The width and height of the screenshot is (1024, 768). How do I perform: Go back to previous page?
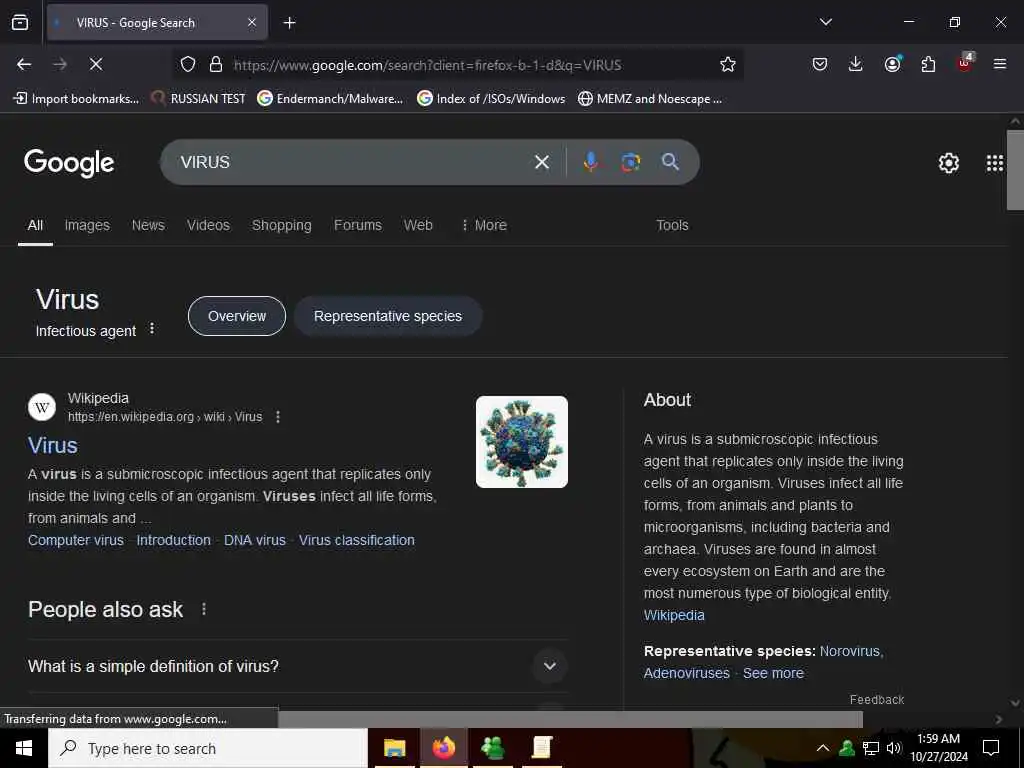coord(24,64)
